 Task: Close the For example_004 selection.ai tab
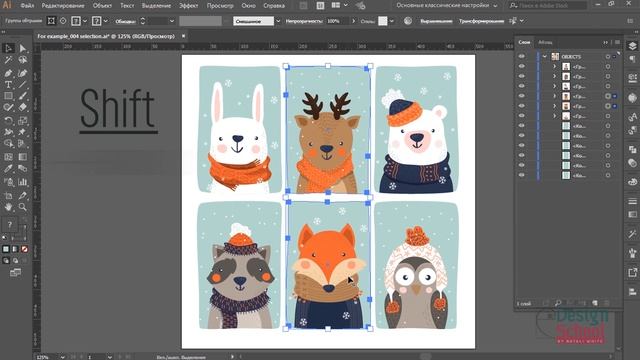point(183,36)
